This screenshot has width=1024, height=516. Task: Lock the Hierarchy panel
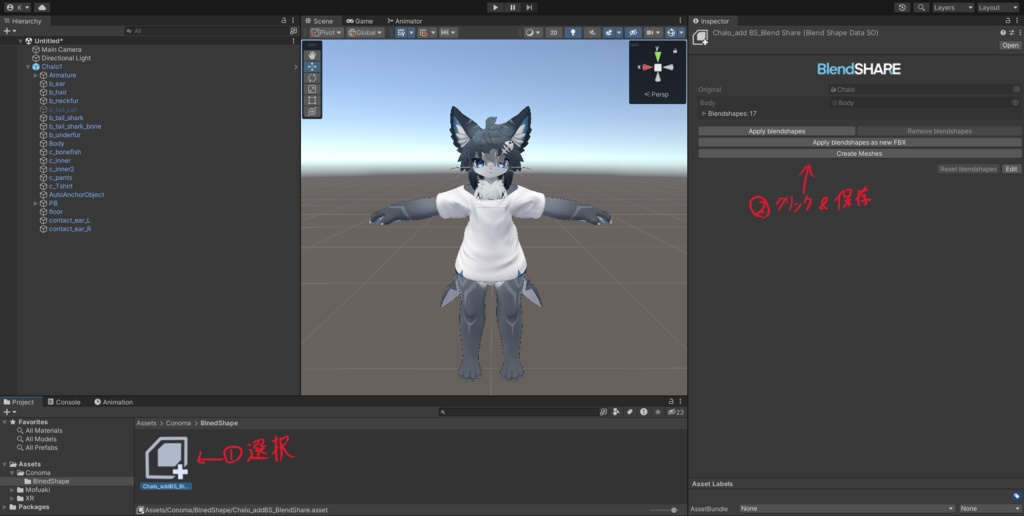coord(283,21)
